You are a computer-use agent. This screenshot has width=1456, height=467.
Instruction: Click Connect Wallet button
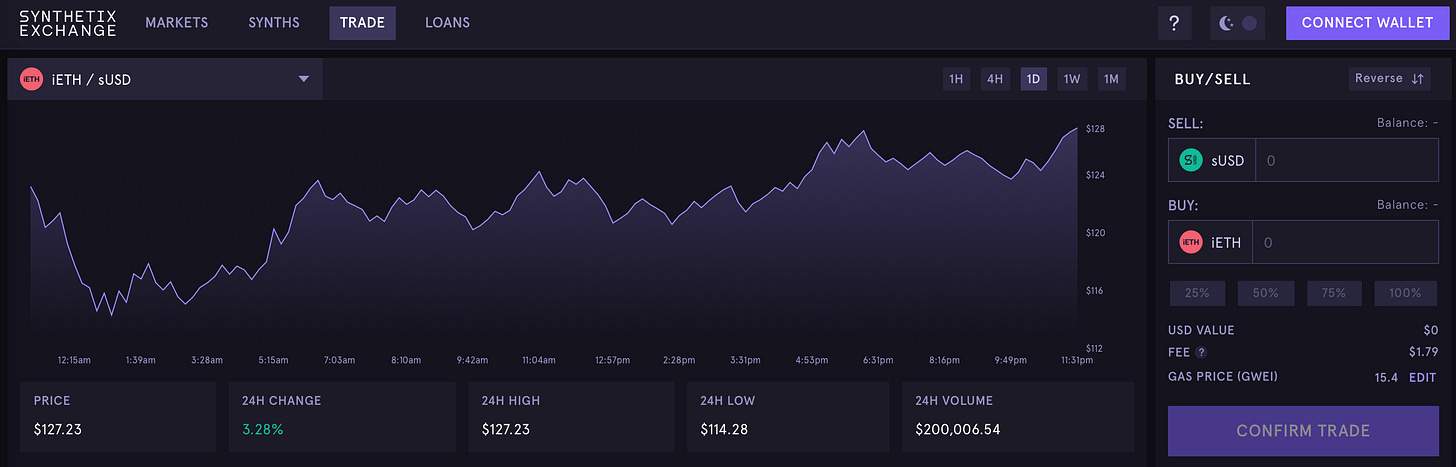[x=1367, y=23]
